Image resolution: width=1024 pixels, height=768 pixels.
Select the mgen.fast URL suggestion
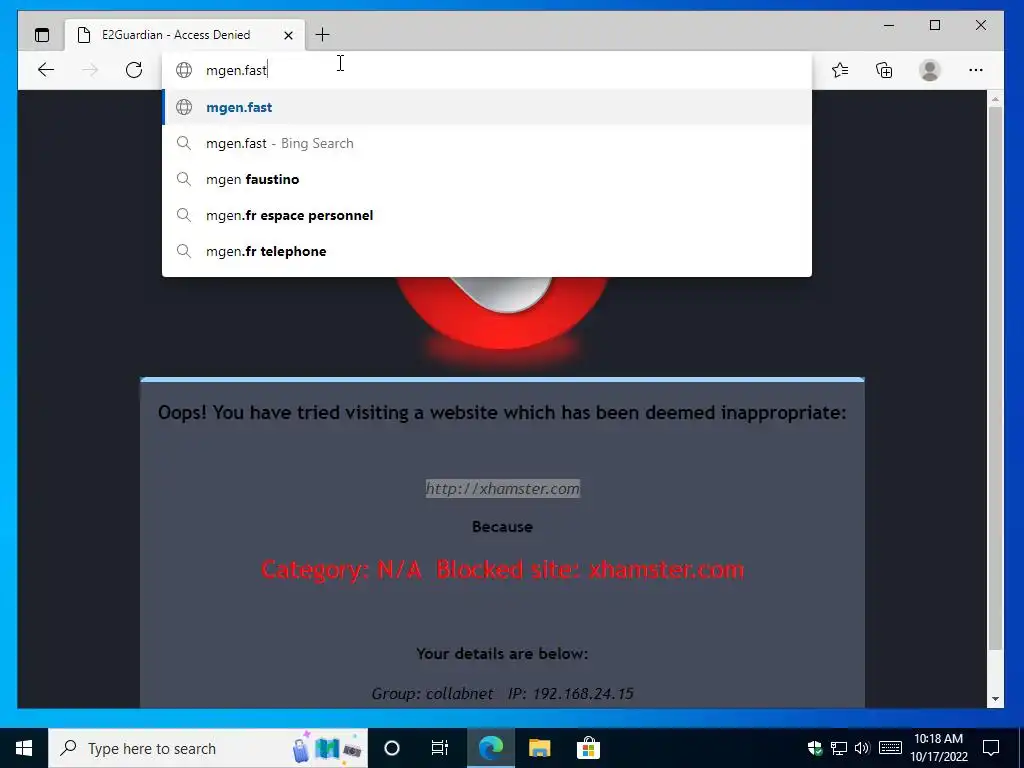pos(487,107)
